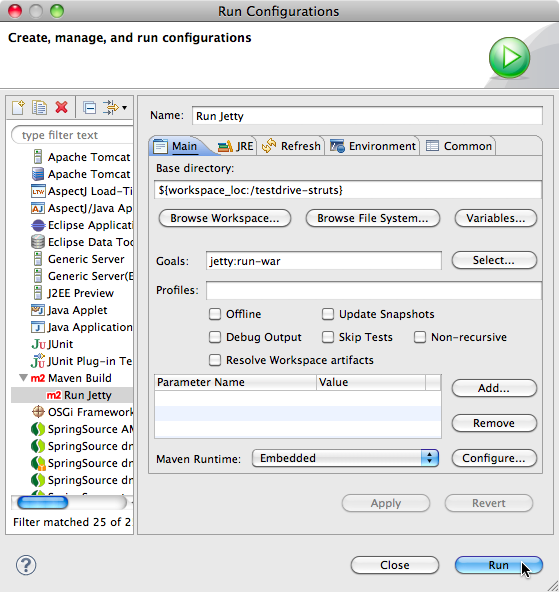Click the Maven Build m2 icon
Image resolution: width=559 pixels, height=592 pixels.
[x=38, y=378]
